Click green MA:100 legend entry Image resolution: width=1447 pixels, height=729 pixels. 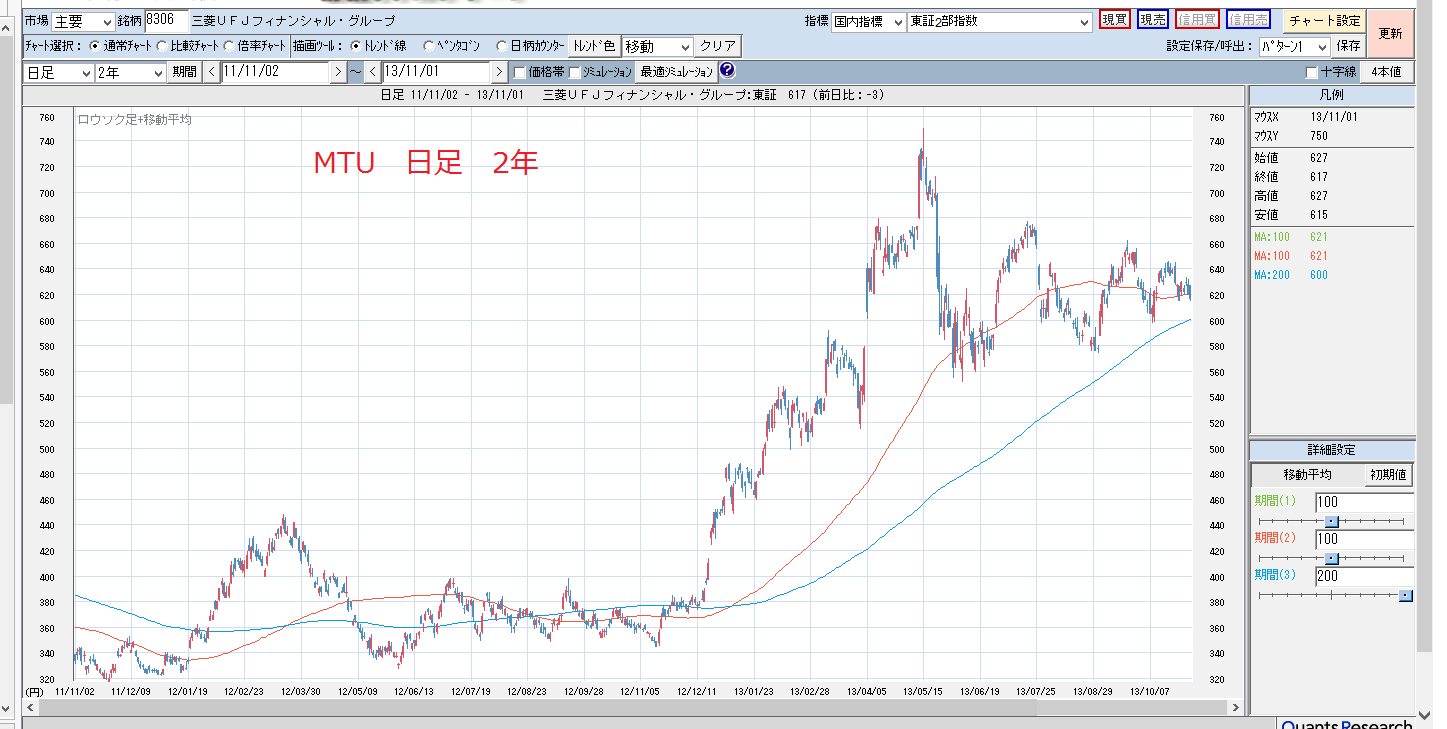pos(1291,236)
